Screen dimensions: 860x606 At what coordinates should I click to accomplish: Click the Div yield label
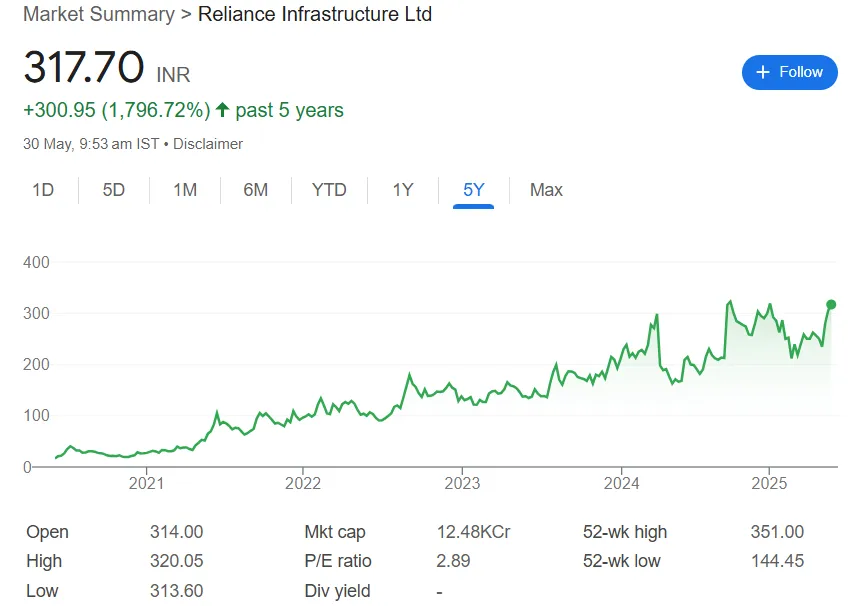coord(337,591)
